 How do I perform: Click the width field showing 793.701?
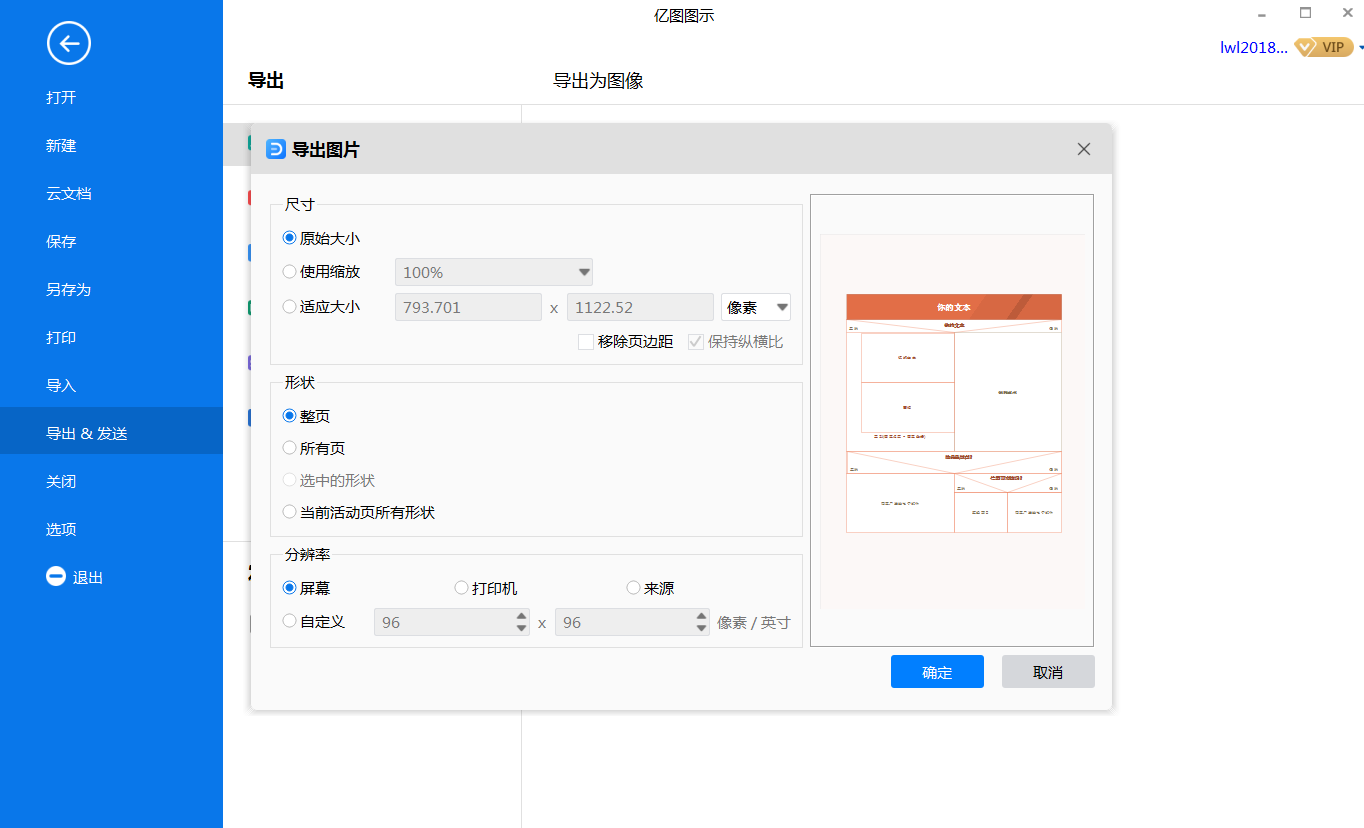click(469, 307)
